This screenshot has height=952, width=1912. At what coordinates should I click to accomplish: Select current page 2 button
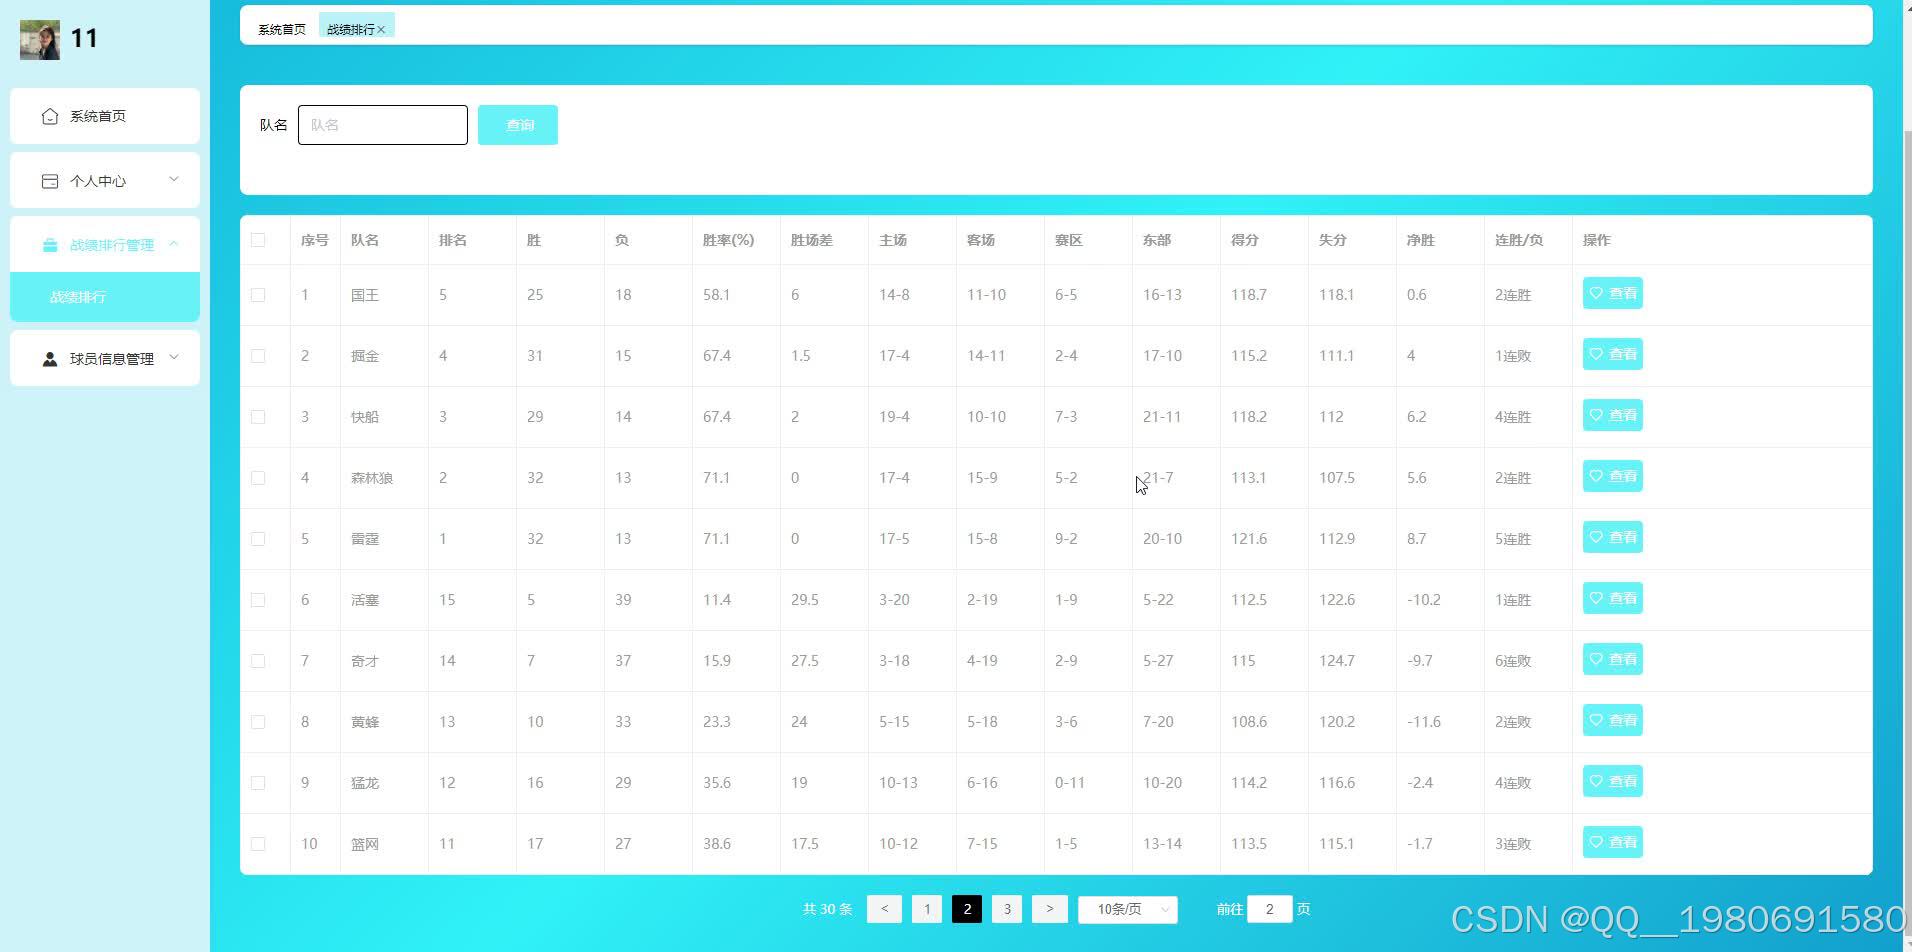(x=967, y=909)
